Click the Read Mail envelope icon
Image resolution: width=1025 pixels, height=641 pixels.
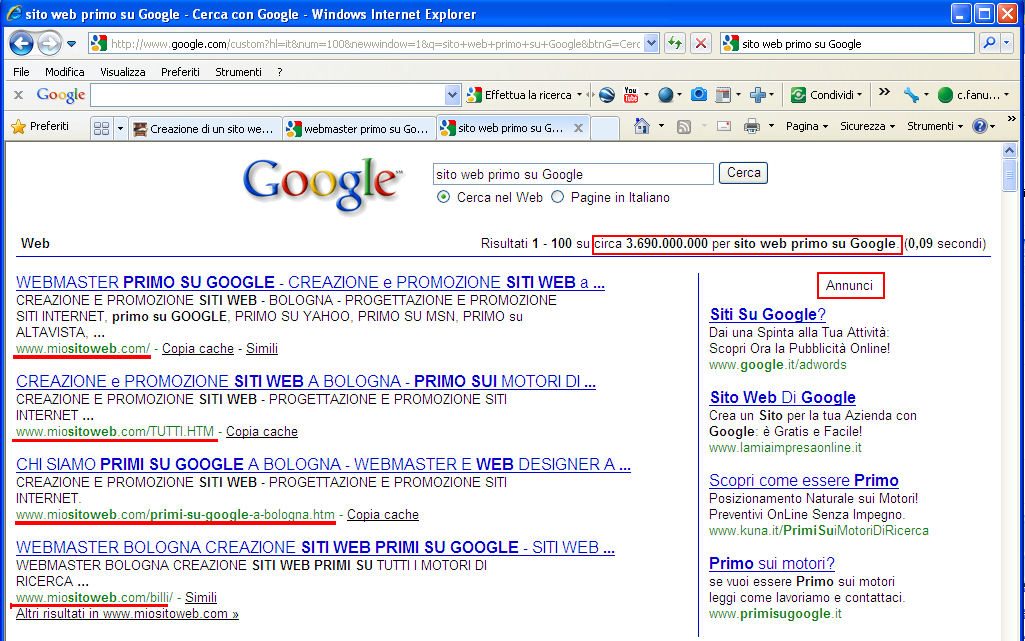724,126
